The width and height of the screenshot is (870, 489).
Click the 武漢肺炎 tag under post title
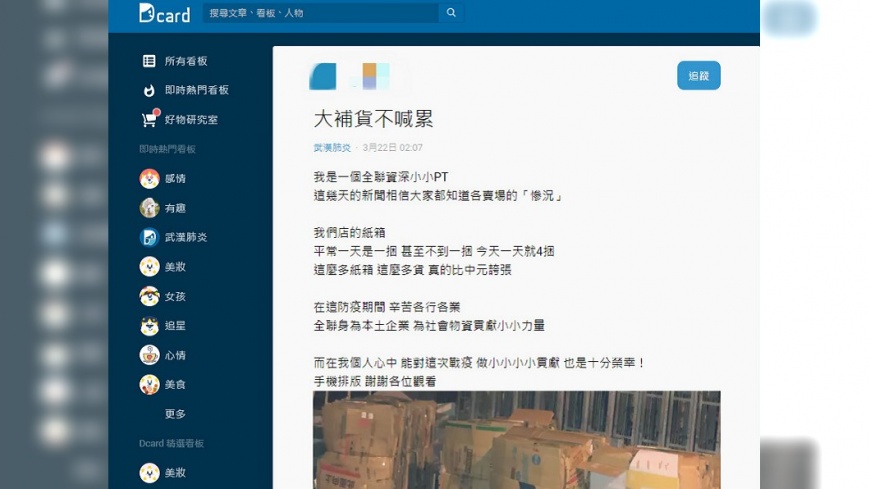point(332,148)
